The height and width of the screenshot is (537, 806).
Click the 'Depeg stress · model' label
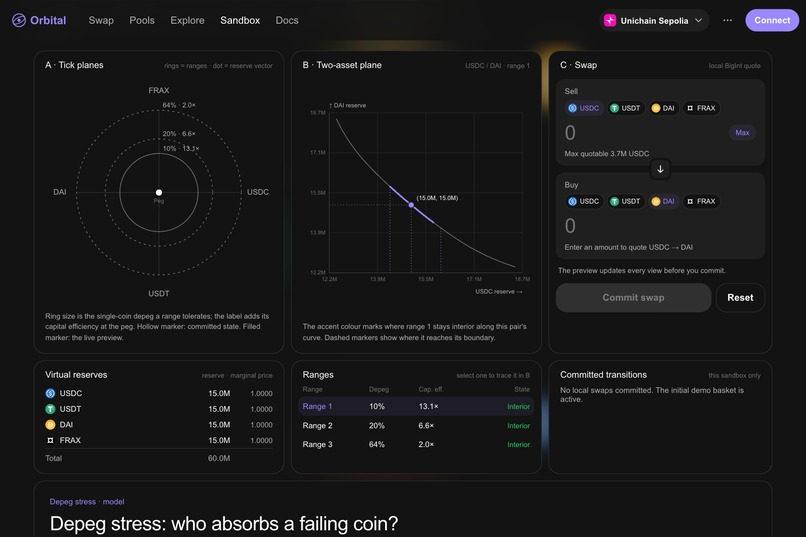click(x=87, y=502)
